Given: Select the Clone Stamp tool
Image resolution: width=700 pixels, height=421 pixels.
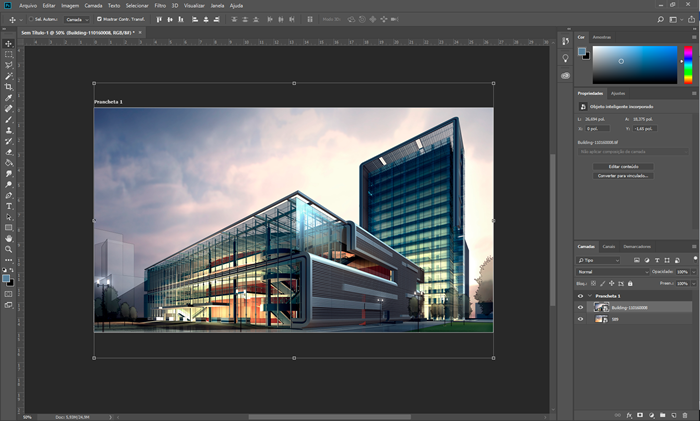Looking at the screenshot, I should pyautogui.click(x=8, y=130).
